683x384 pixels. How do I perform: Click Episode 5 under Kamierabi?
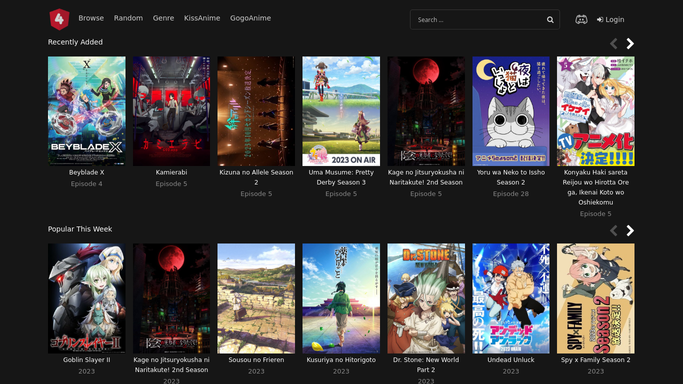[x=171, y=184]
